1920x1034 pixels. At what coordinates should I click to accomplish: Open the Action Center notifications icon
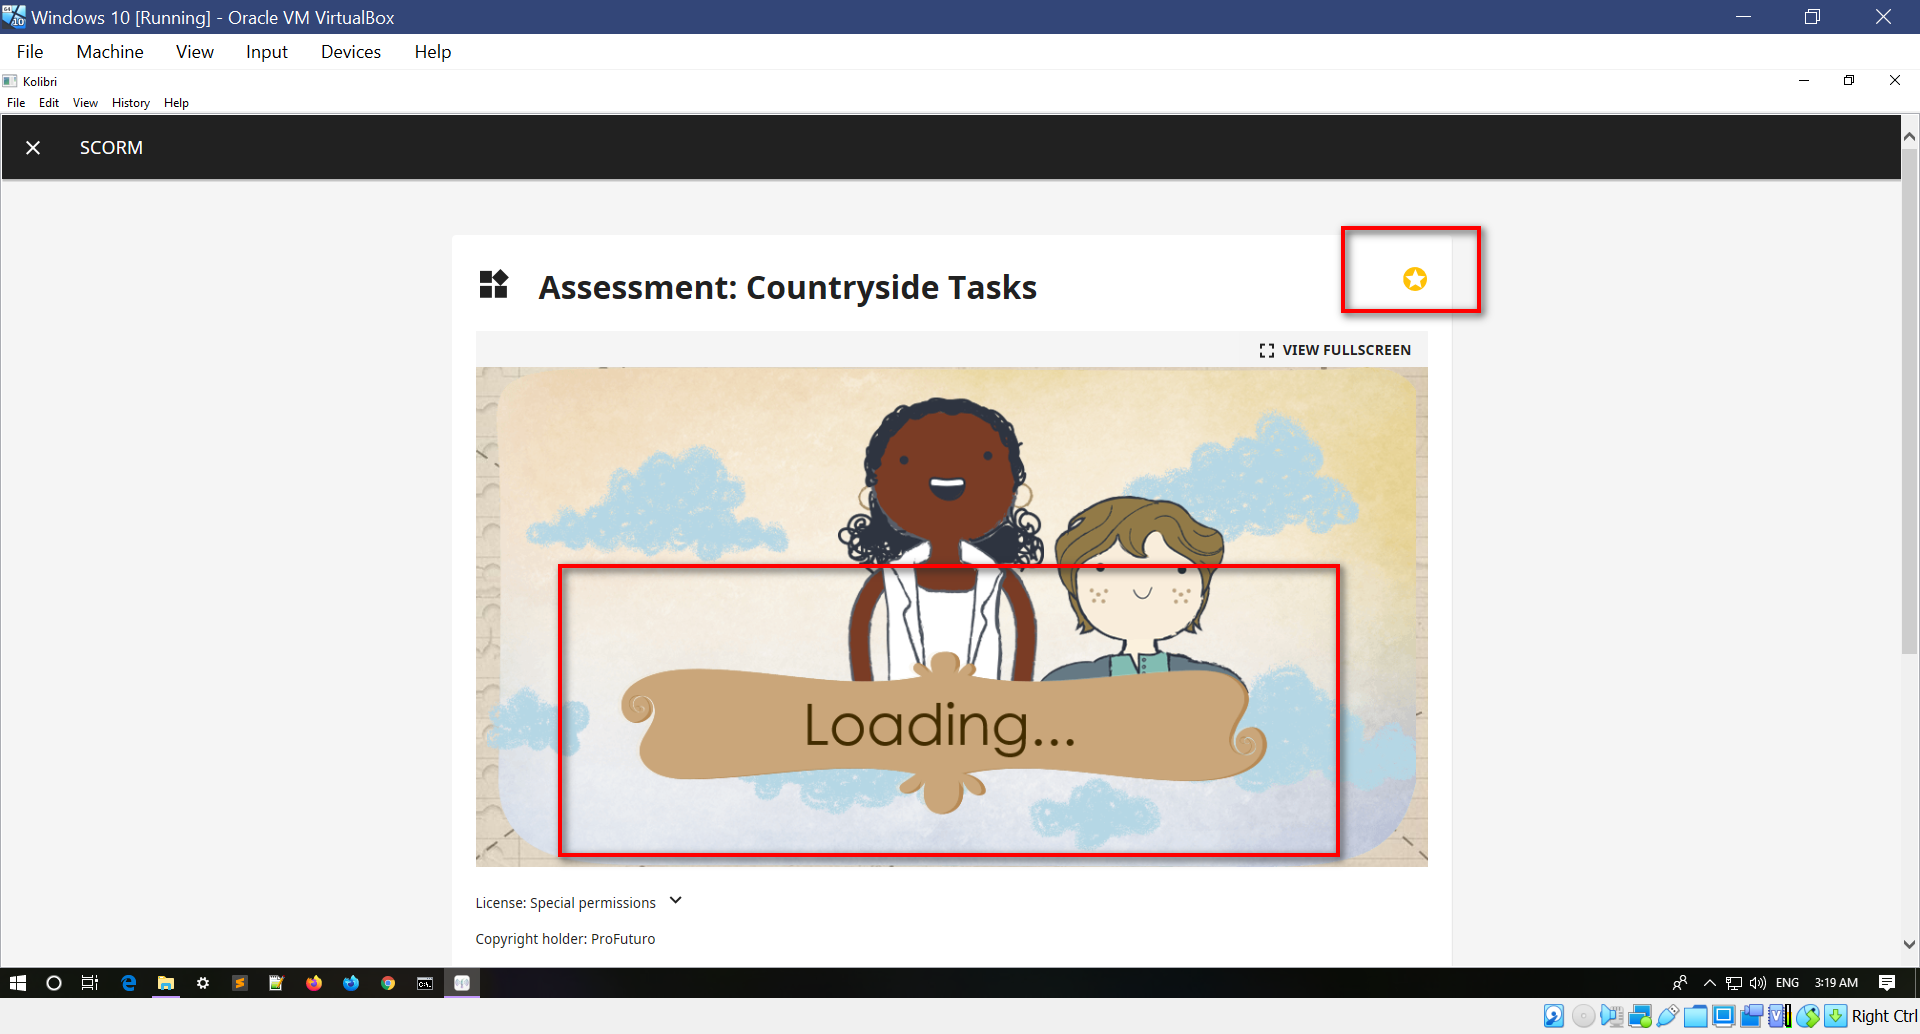tap(1887, 983)
